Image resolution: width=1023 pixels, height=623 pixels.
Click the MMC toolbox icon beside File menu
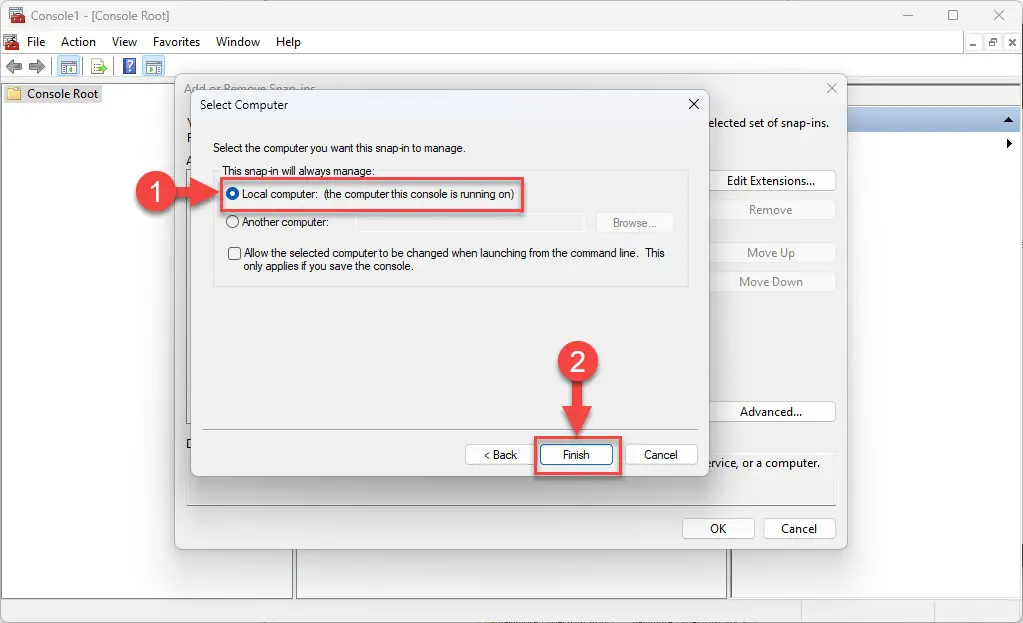click(11, 42)
